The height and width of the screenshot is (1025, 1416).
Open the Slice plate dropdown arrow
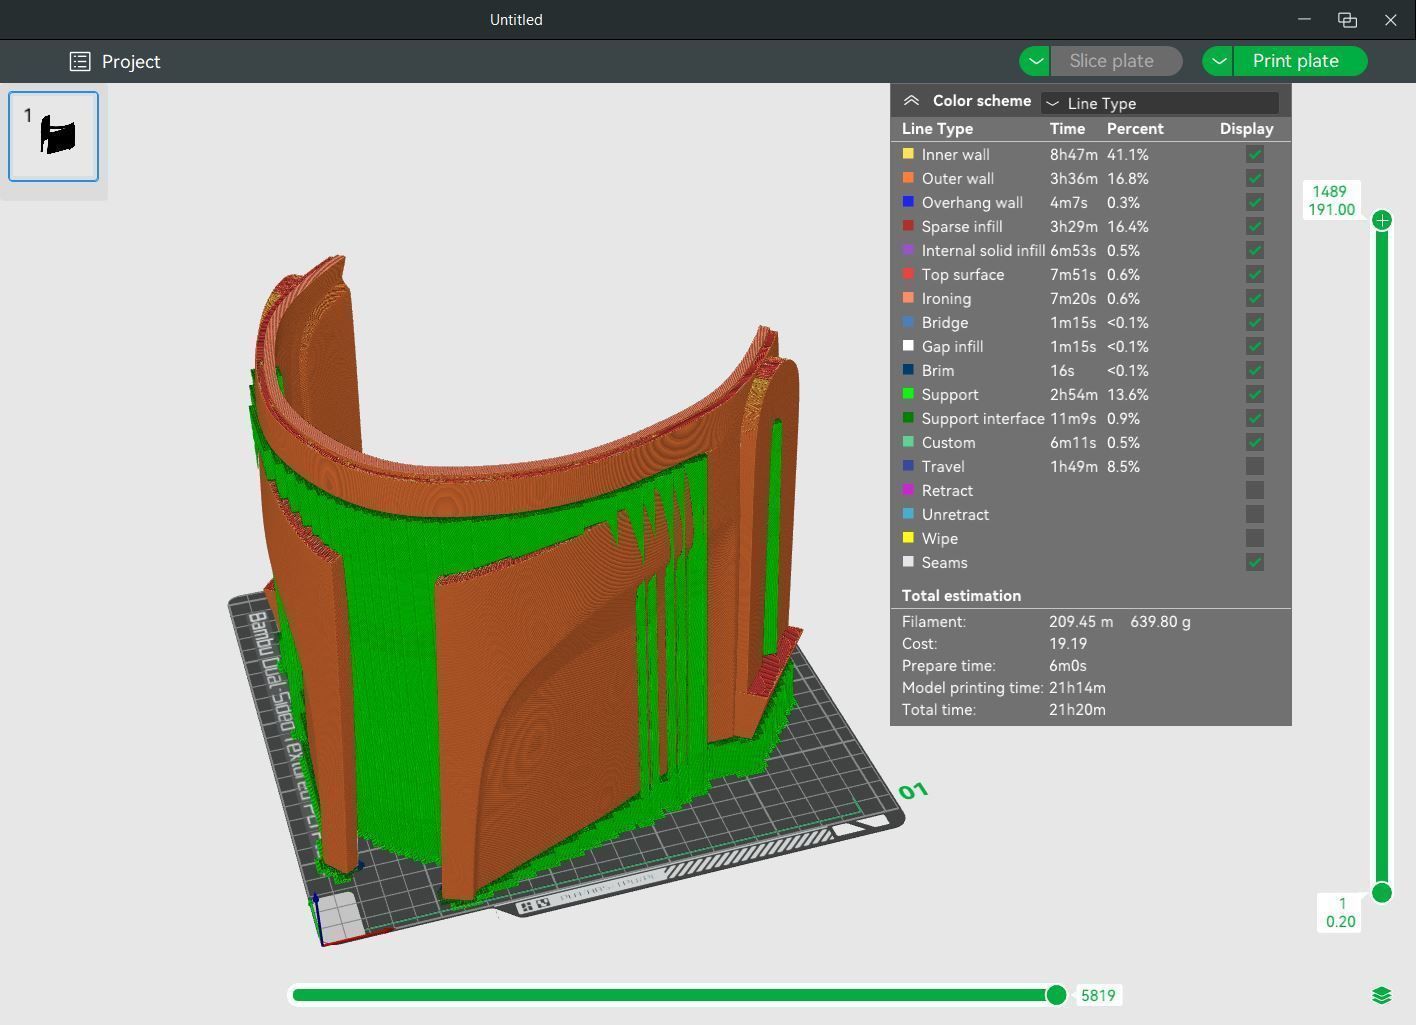[1035, 61]
